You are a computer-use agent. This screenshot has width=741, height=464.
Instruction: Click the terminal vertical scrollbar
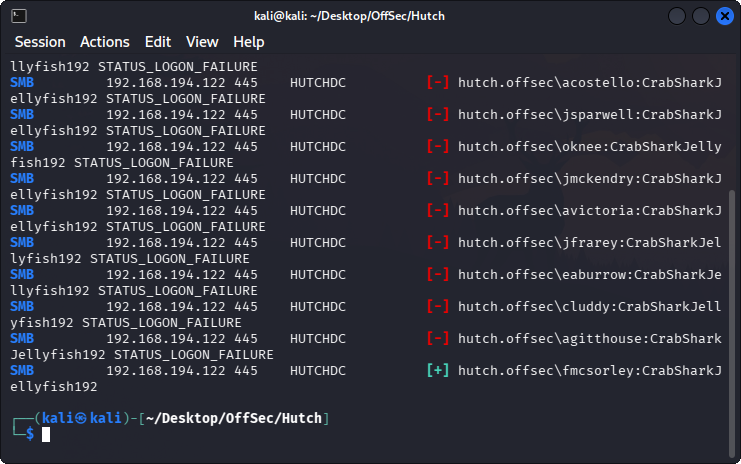point(732,323)
